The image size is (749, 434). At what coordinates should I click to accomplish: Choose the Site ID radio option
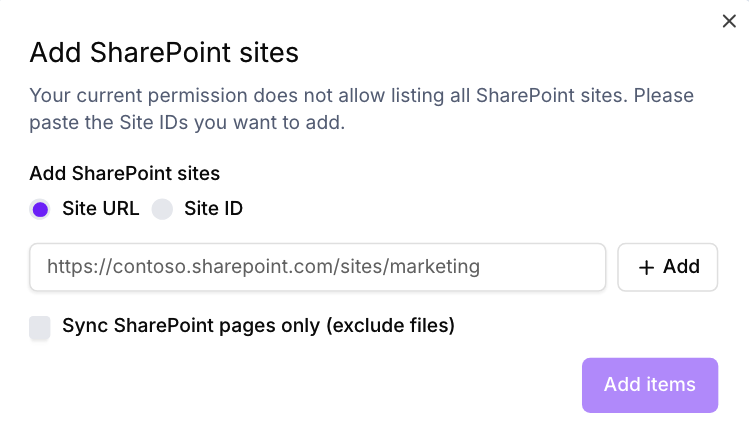point(162,209)
